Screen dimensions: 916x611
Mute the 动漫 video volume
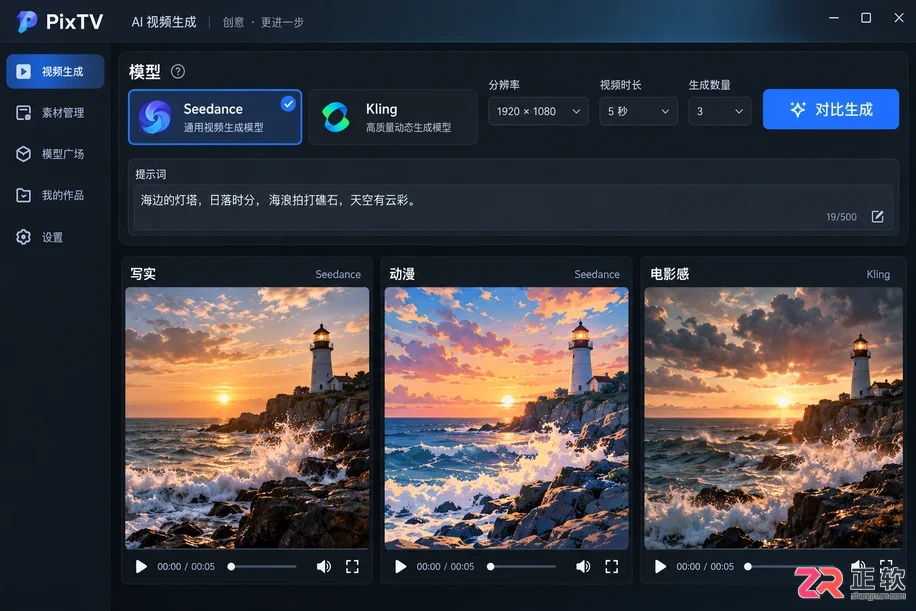point(583,567)
